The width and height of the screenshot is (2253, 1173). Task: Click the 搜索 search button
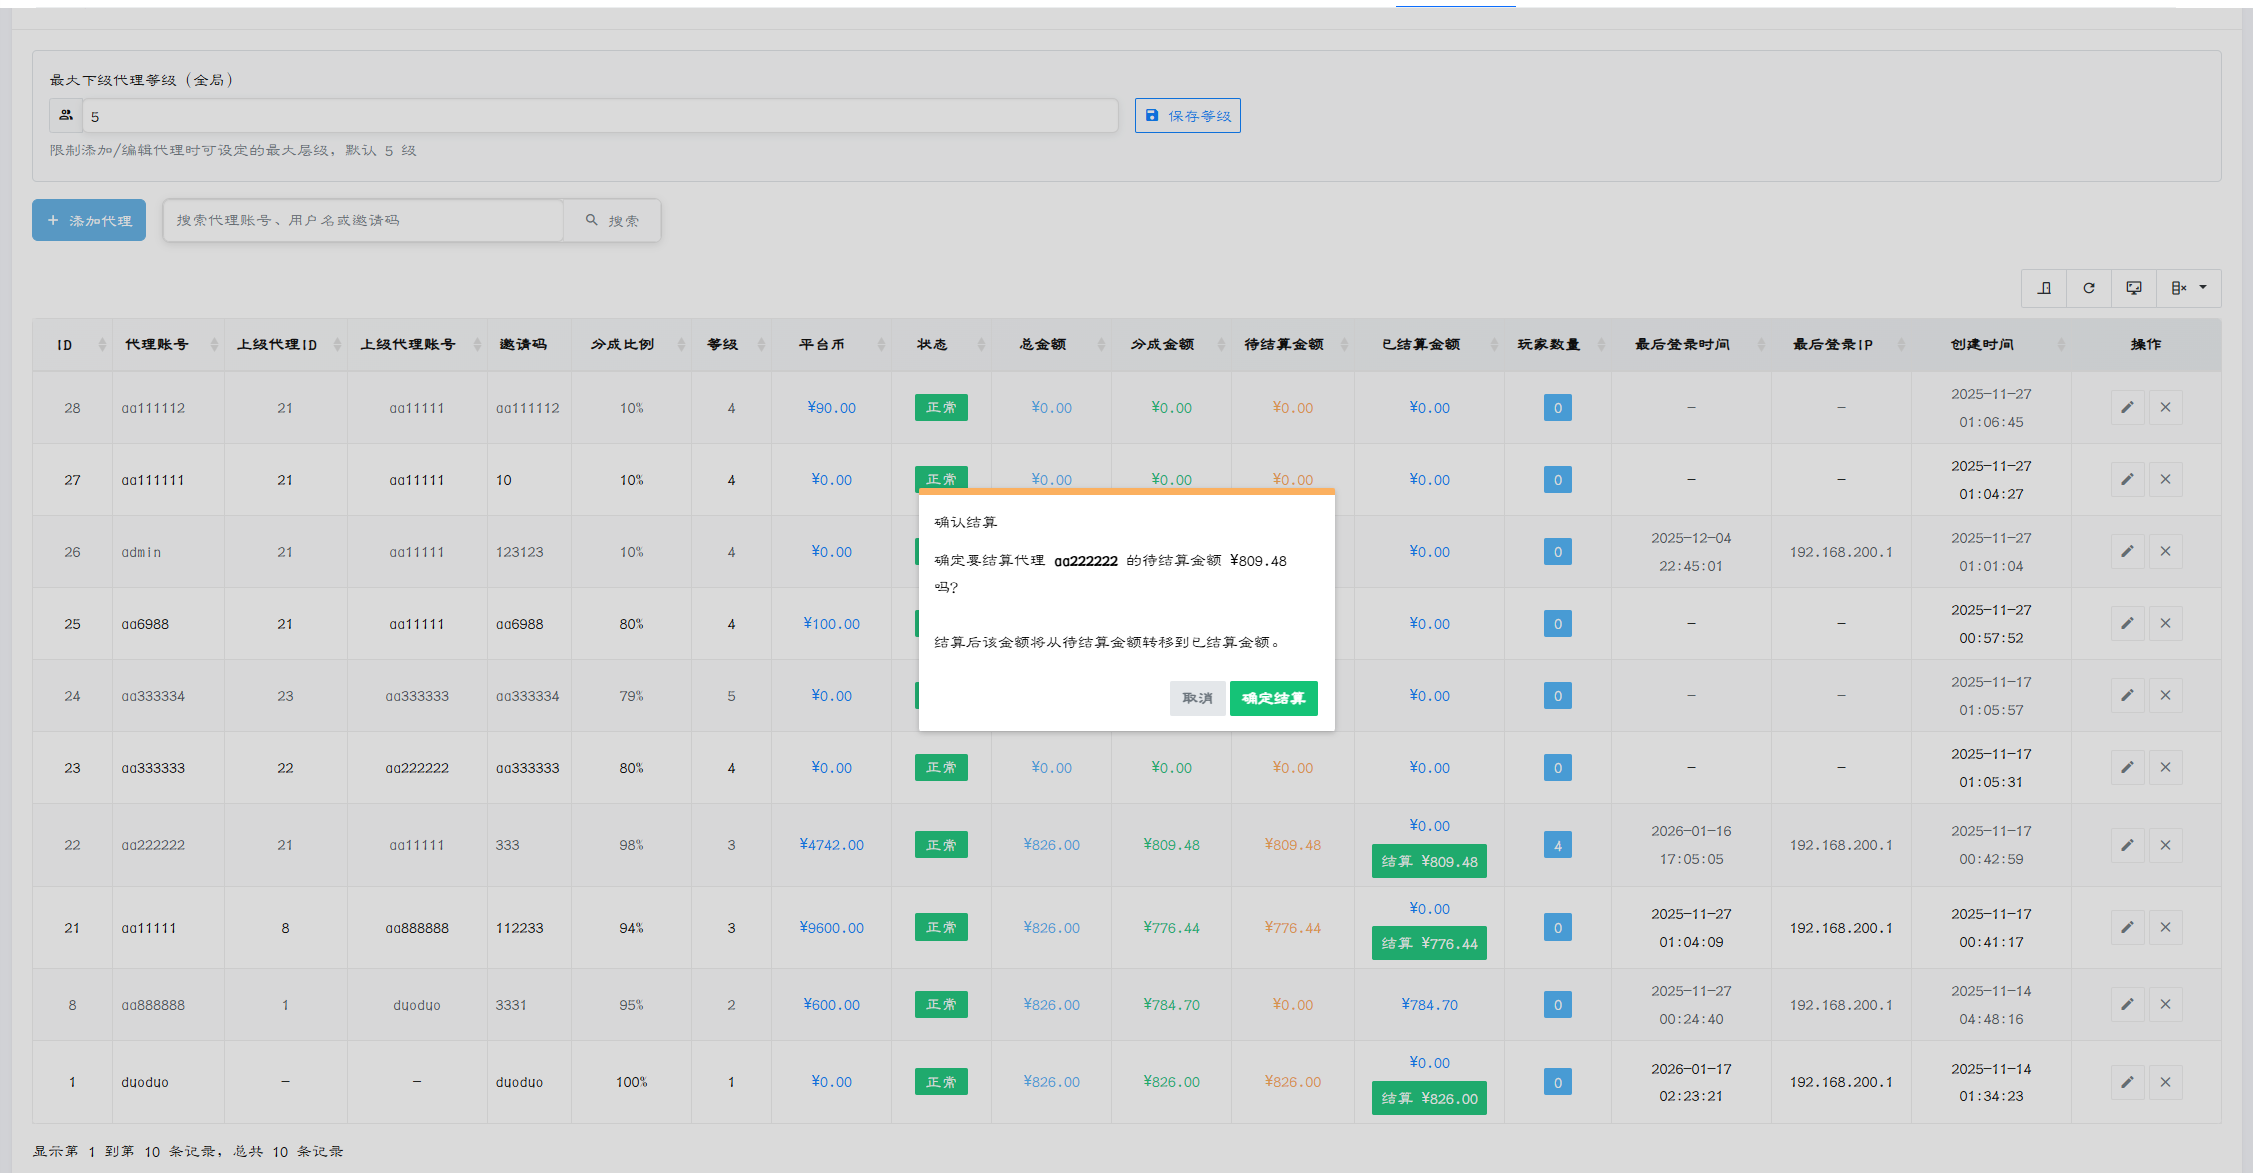point(612,220)
